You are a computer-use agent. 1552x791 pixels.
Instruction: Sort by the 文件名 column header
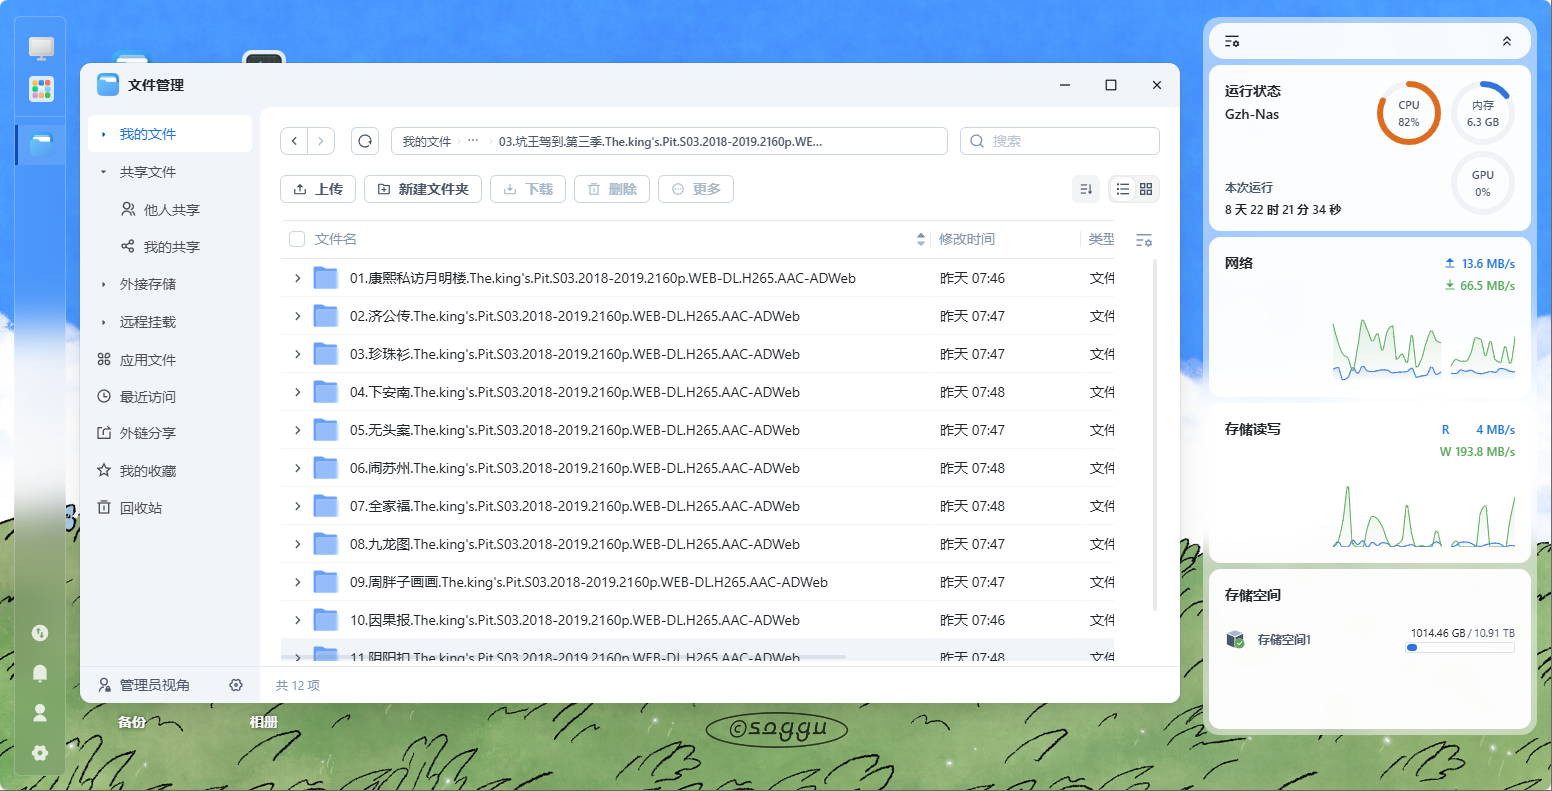point(336,239)
